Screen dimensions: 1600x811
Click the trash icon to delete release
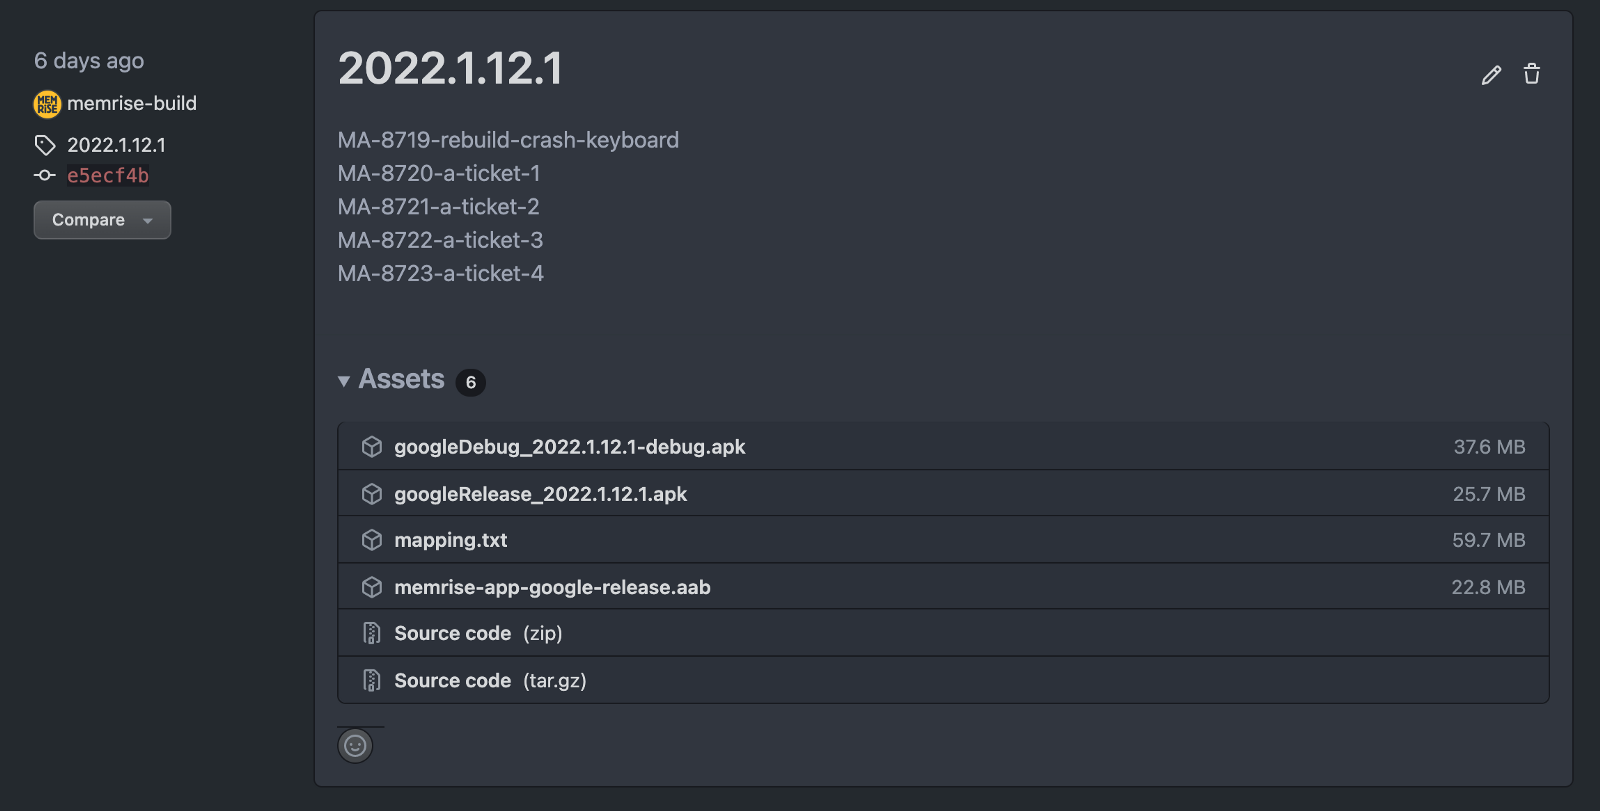coord(1532,73)
